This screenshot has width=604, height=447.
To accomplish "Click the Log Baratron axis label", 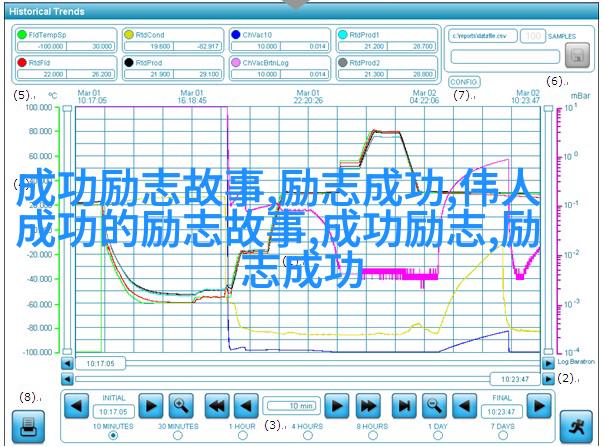I will coord(576,362).
